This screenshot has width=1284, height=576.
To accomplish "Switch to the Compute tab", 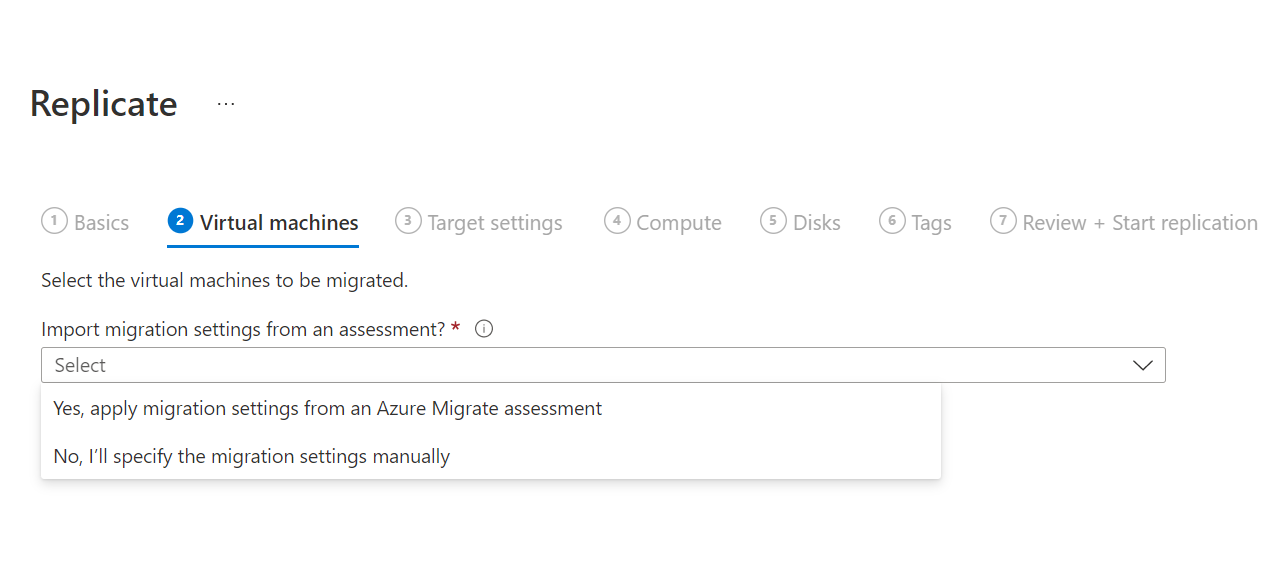I will coord(679,221).
